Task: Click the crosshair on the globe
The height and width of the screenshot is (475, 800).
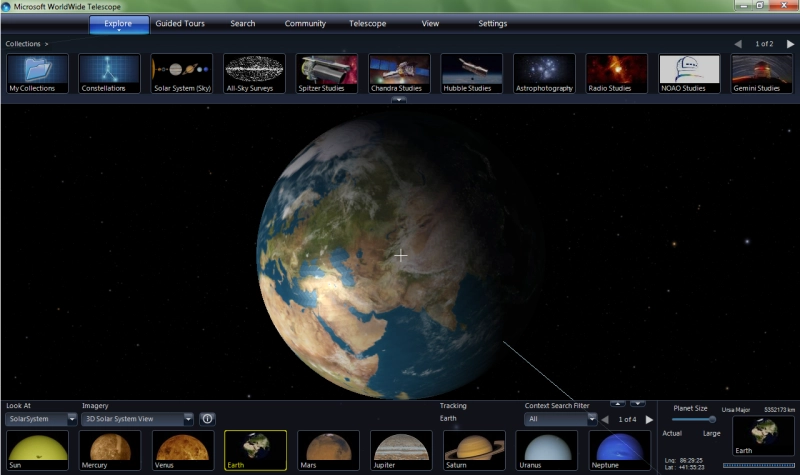Action: (x=401, y=255)
